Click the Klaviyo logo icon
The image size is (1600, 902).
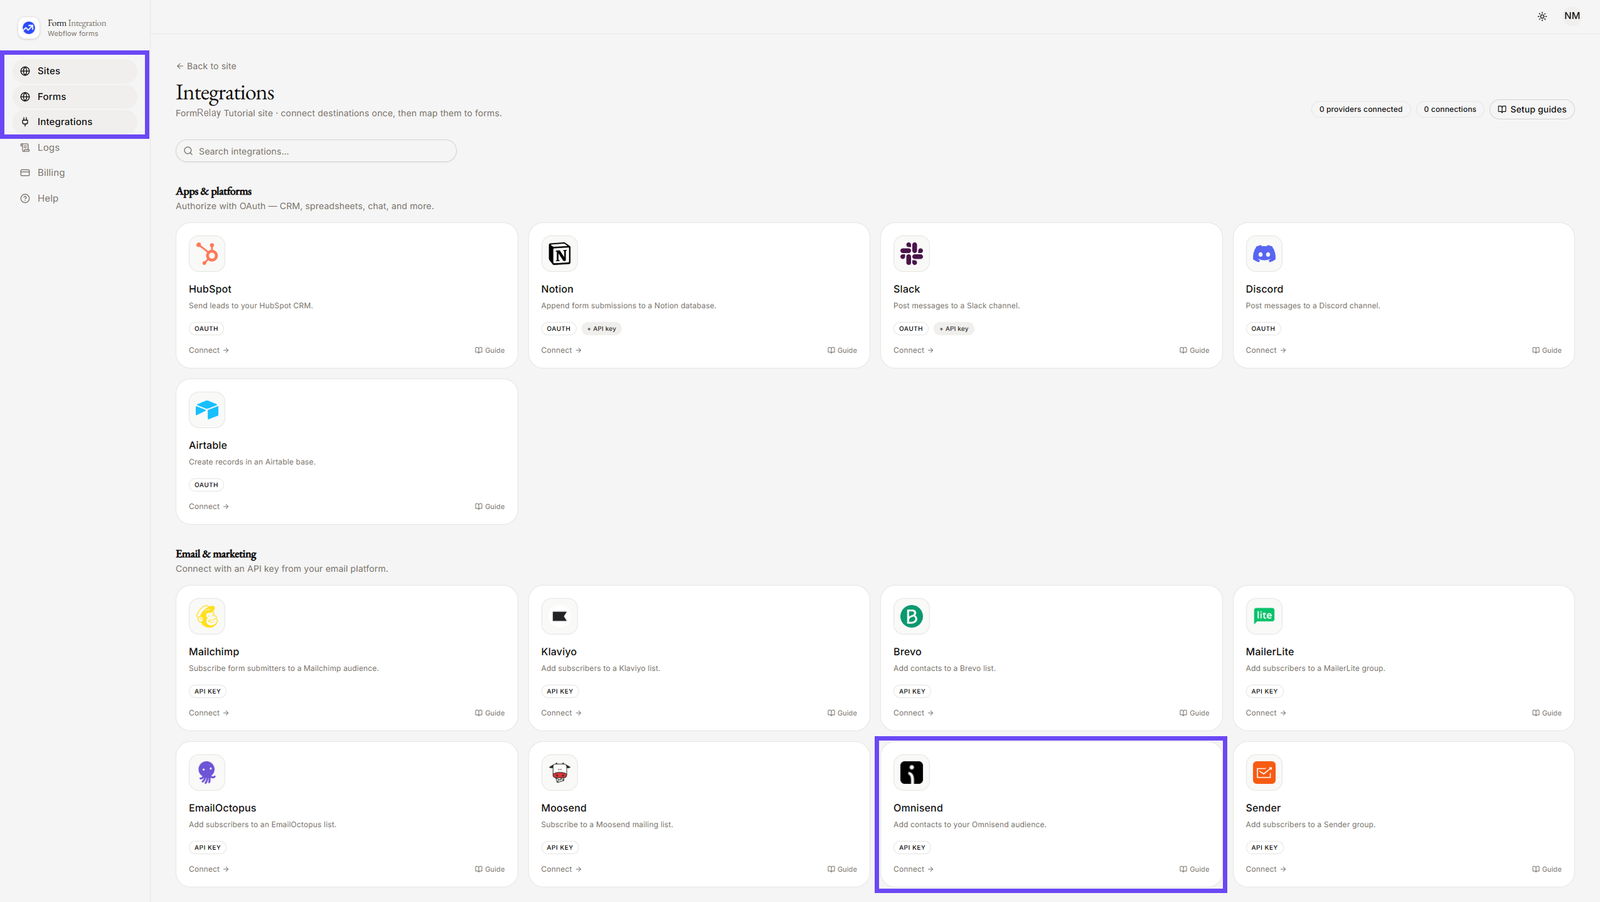pos(560,616)
